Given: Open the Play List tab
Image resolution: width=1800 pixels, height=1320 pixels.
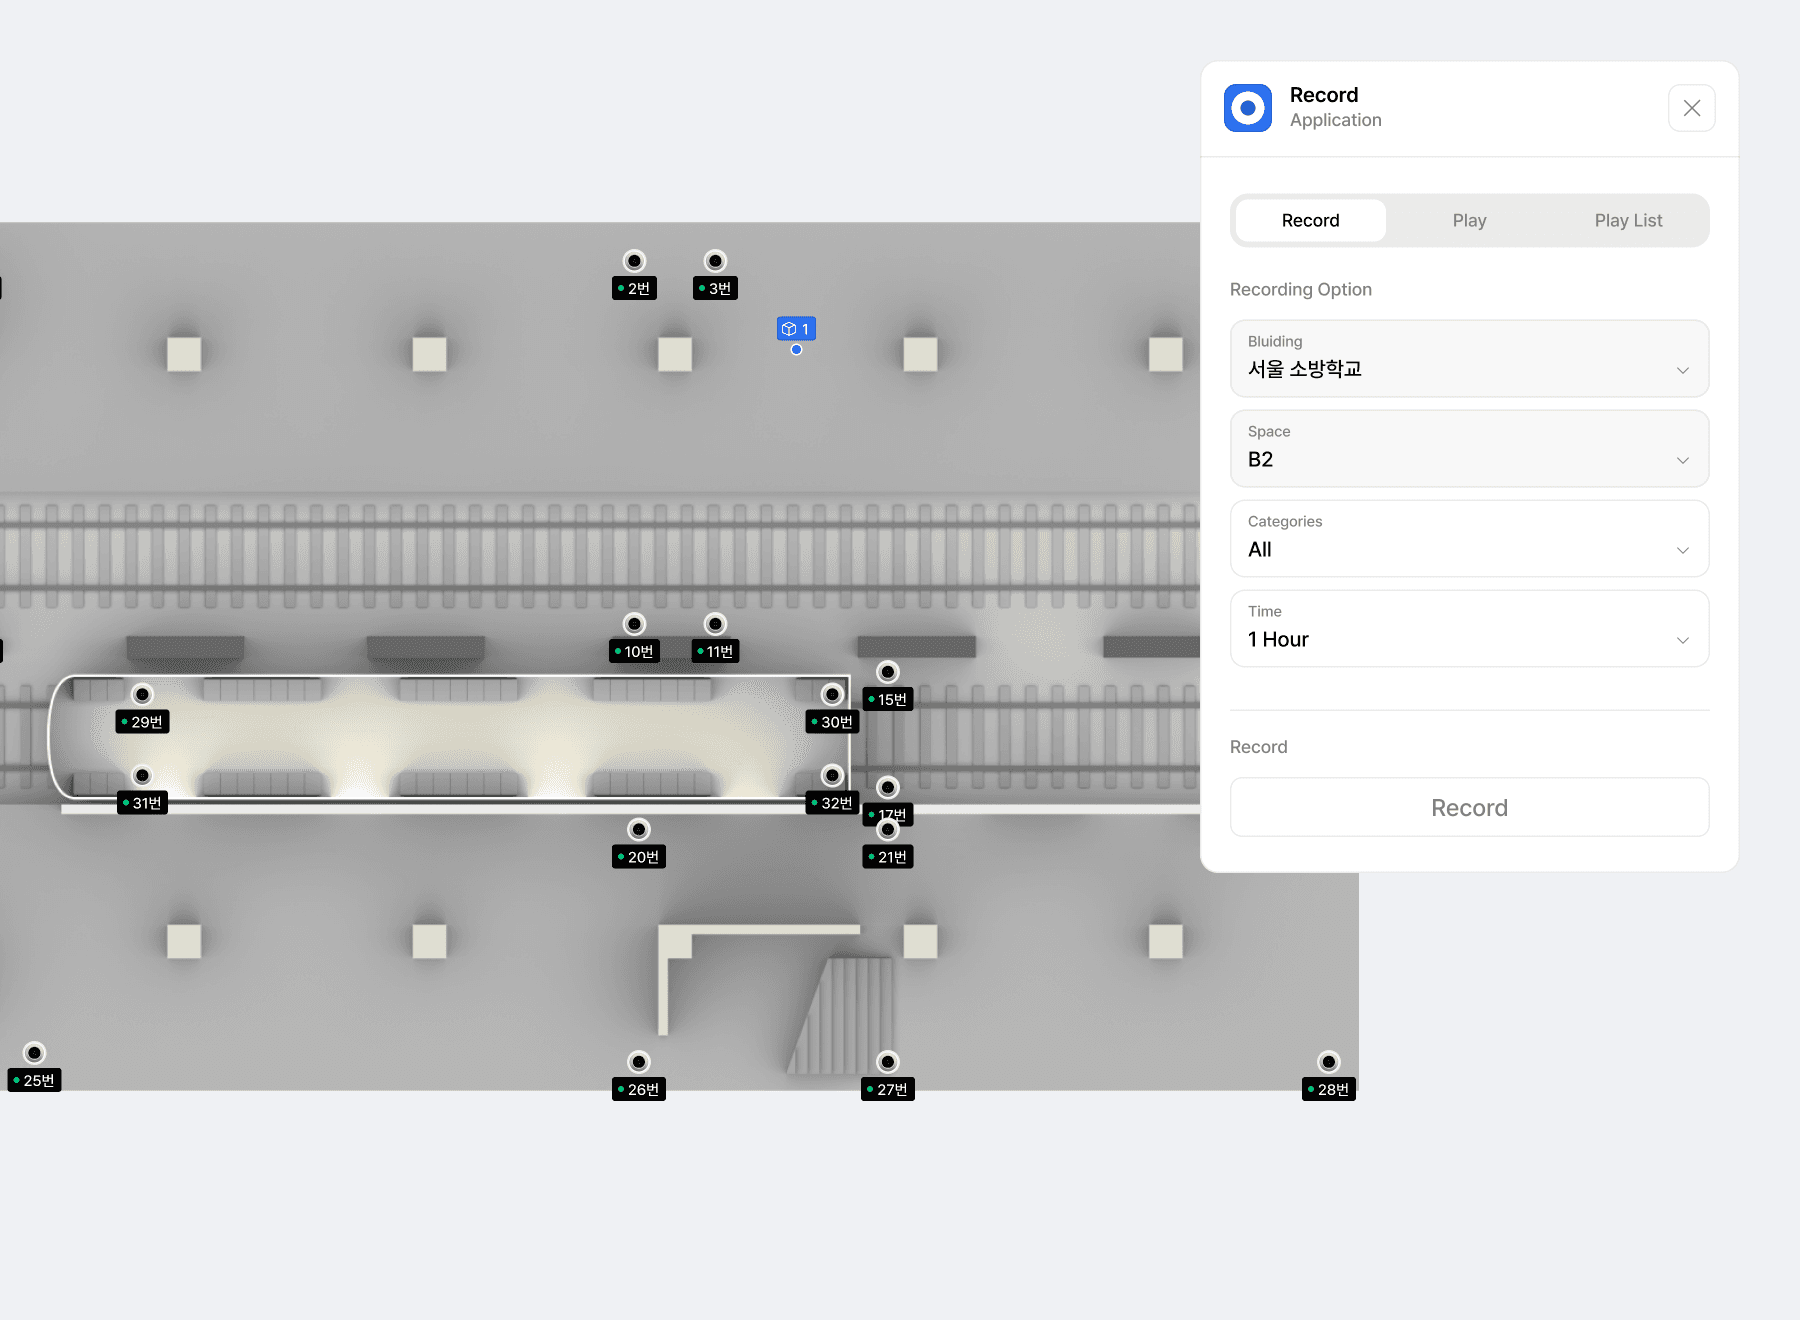Looking at the screenshot, I should point(1628,221).
